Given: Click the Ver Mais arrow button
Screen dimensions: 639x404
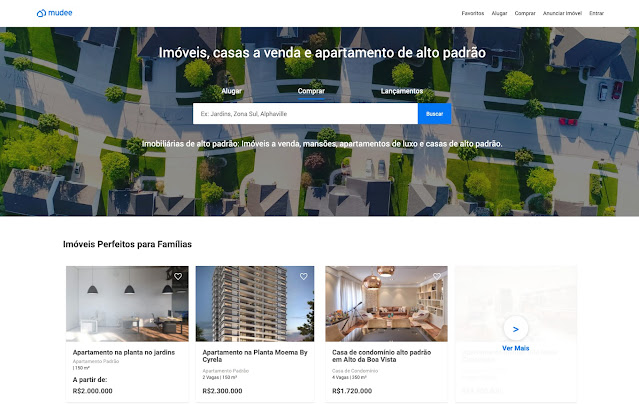Looking at the screenshot, I should [516, 329].
